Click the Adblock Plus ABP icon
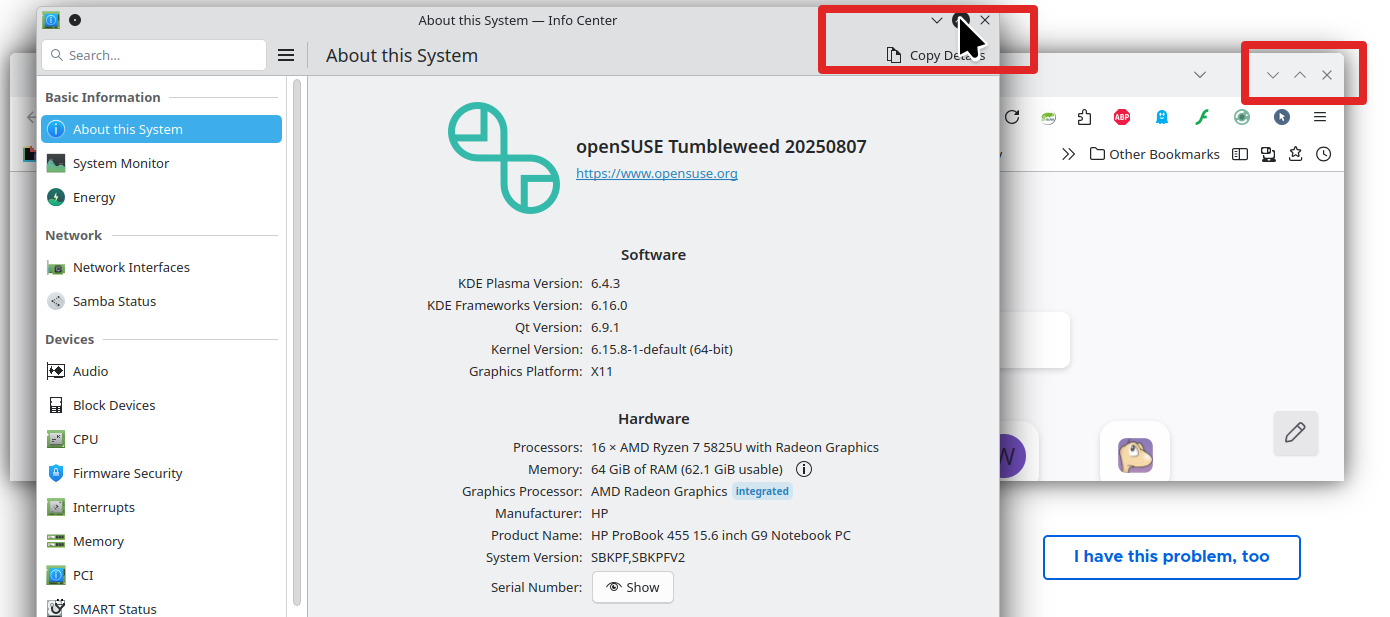This screenshot has width=1390, height=617. 1122,117
